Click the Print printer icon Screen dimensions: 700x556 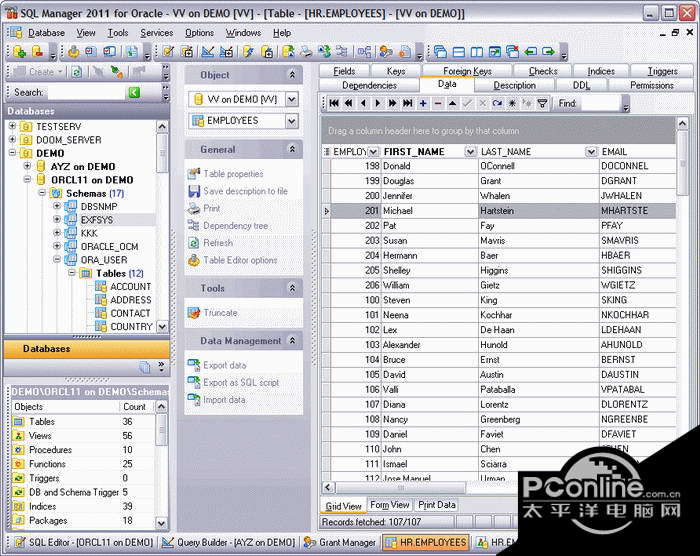point(194,209)
